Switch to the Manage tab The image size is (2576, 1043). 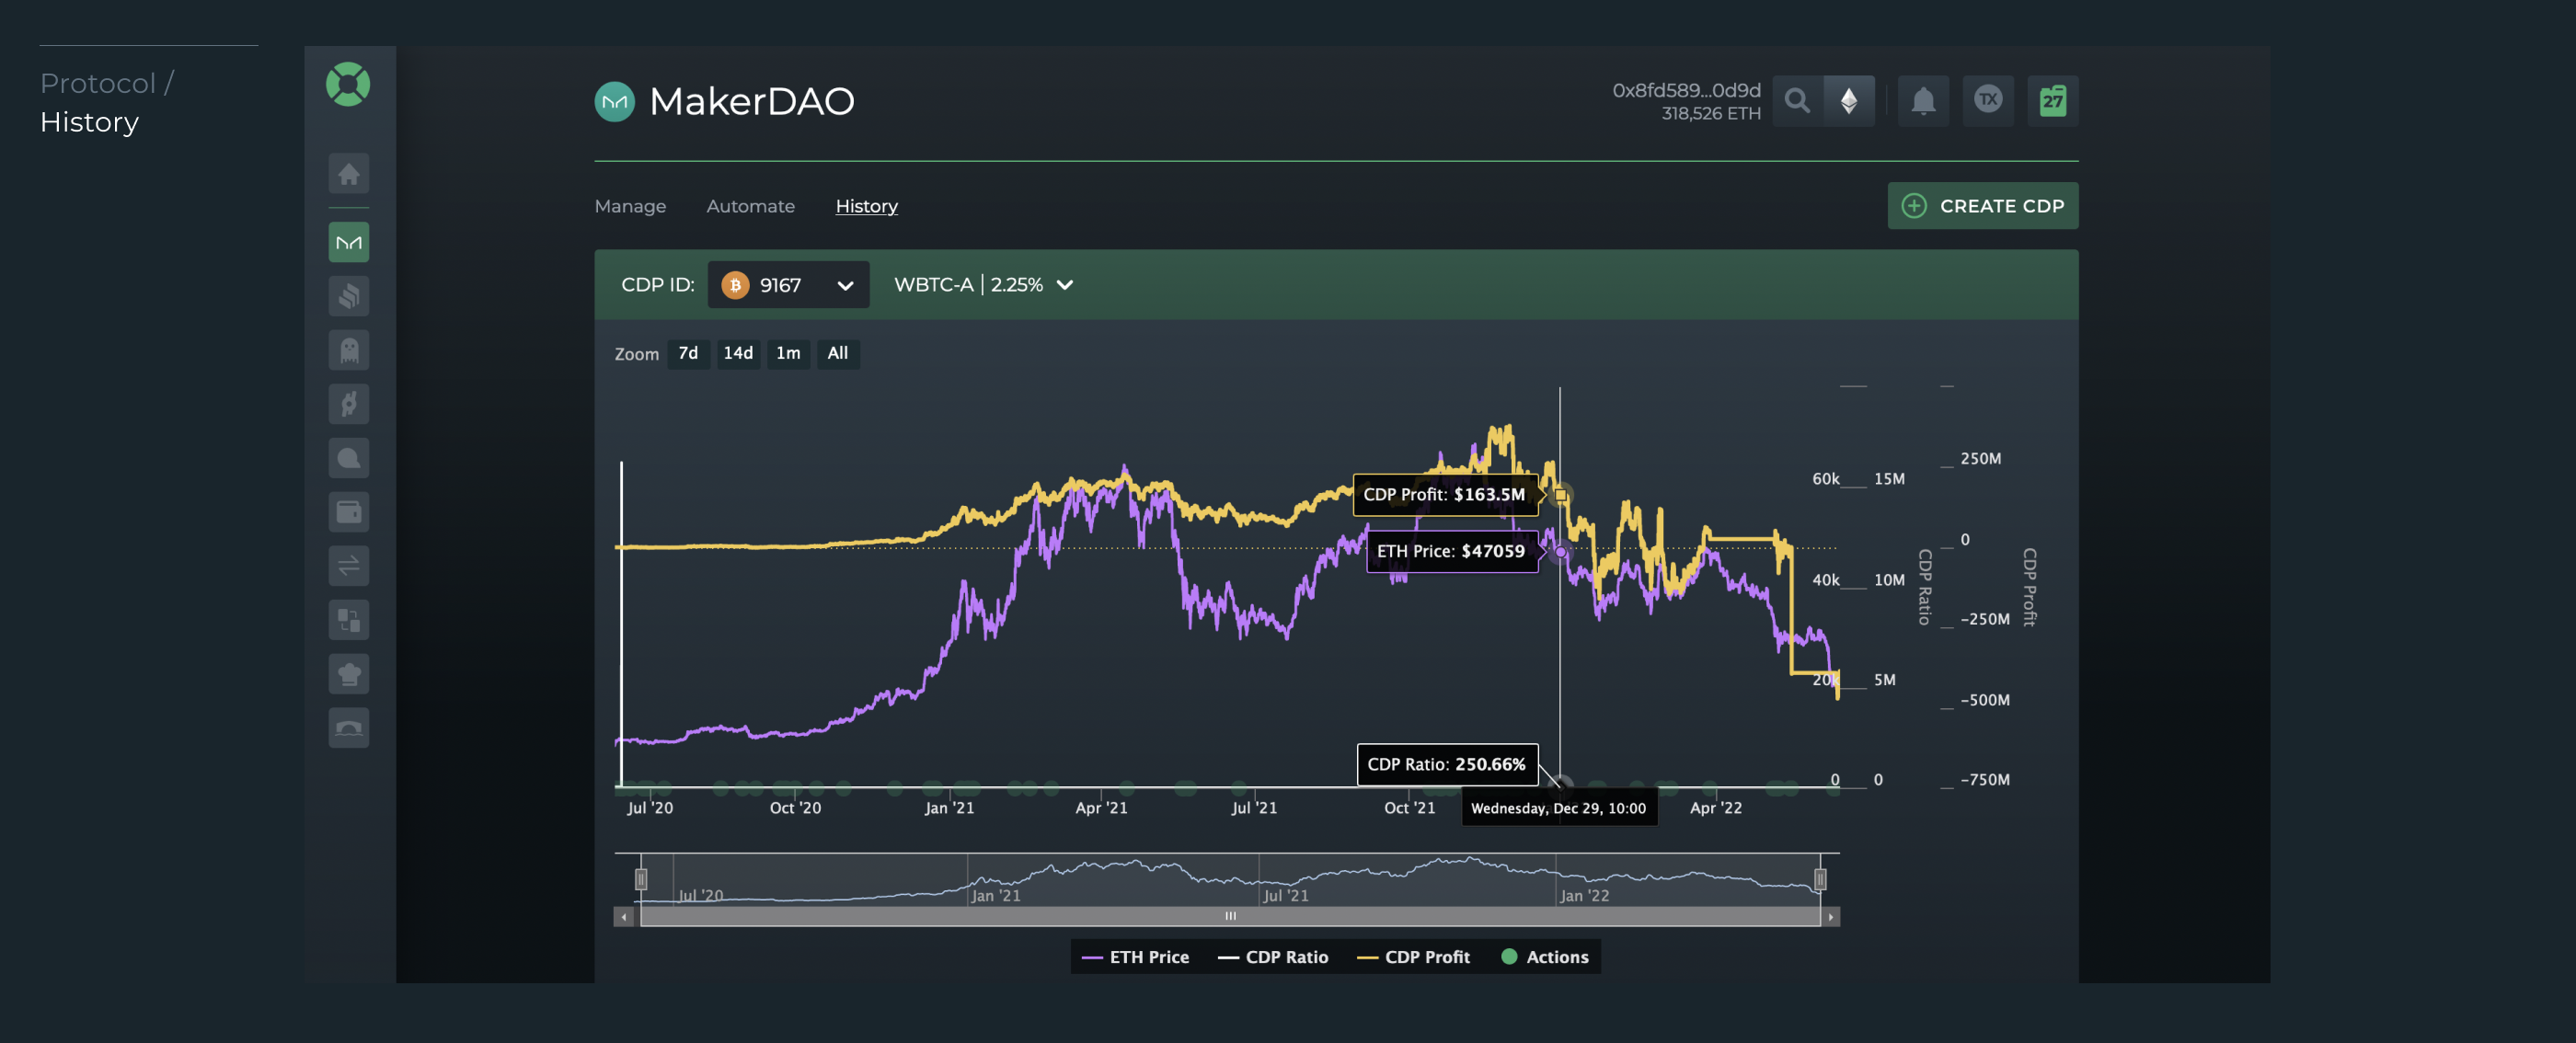click(630, 206)
